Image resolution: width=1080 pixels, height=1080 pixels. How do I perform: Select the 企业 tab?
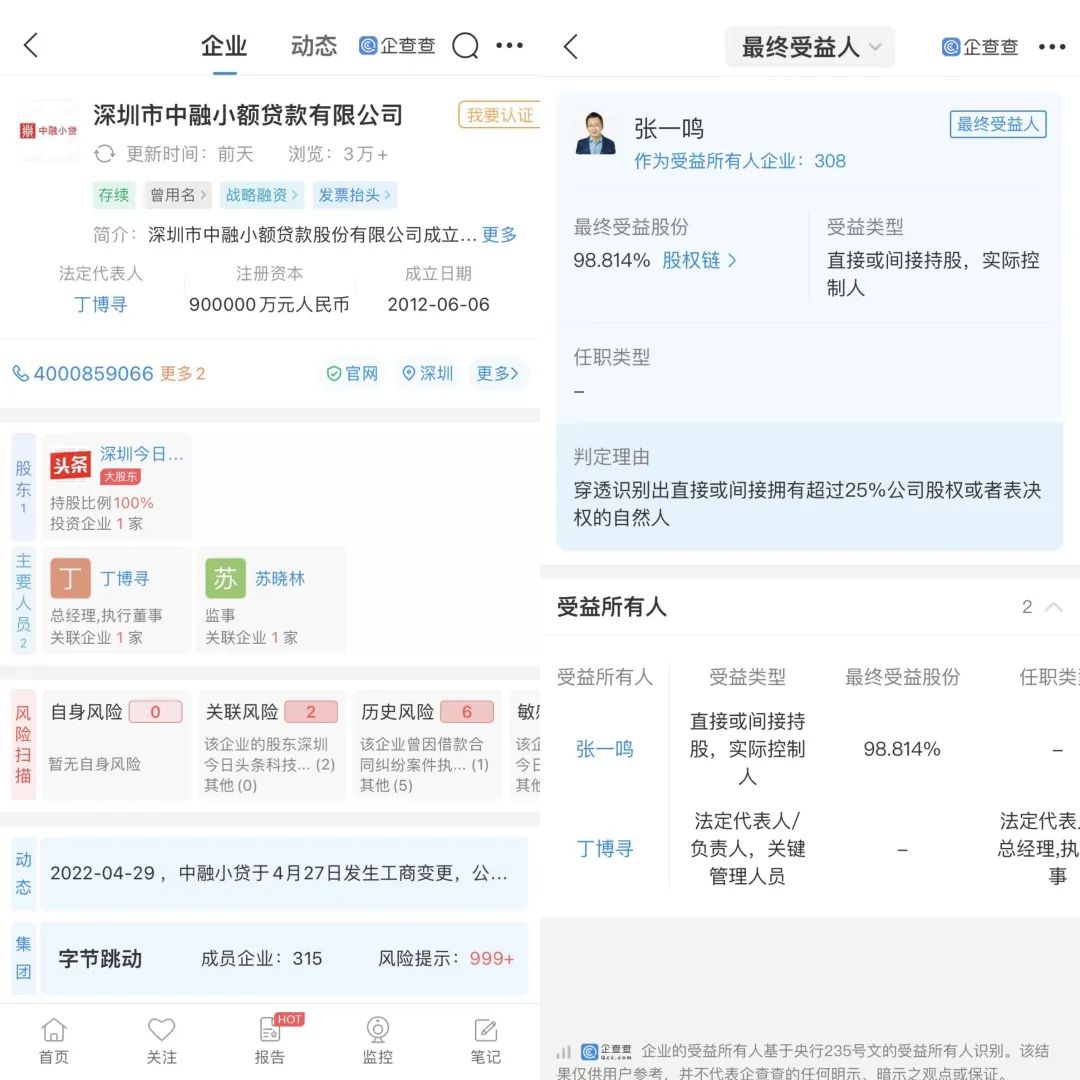coord(224,46)
